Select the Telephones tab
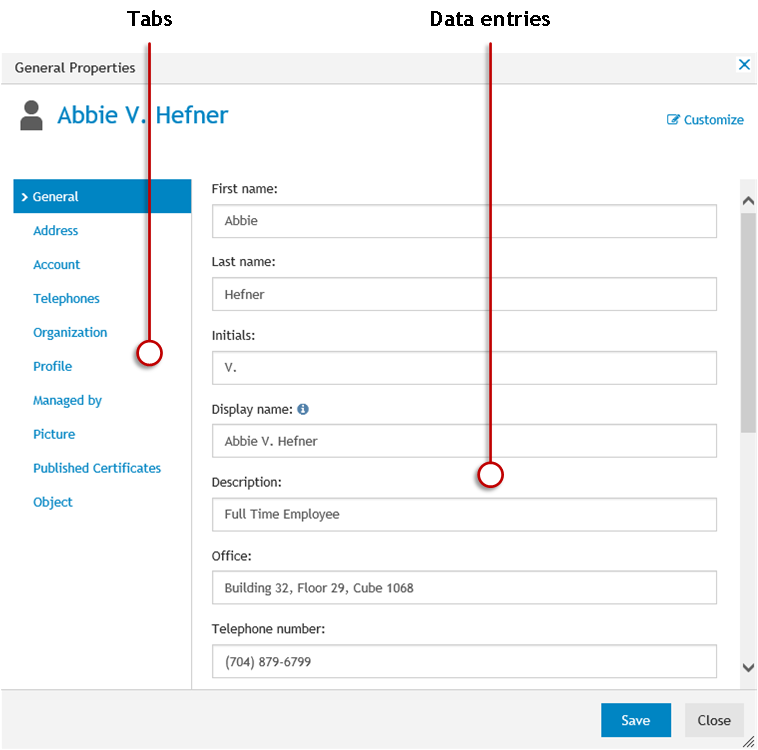Viewport: 758px width, 750px height. [67, 299]
